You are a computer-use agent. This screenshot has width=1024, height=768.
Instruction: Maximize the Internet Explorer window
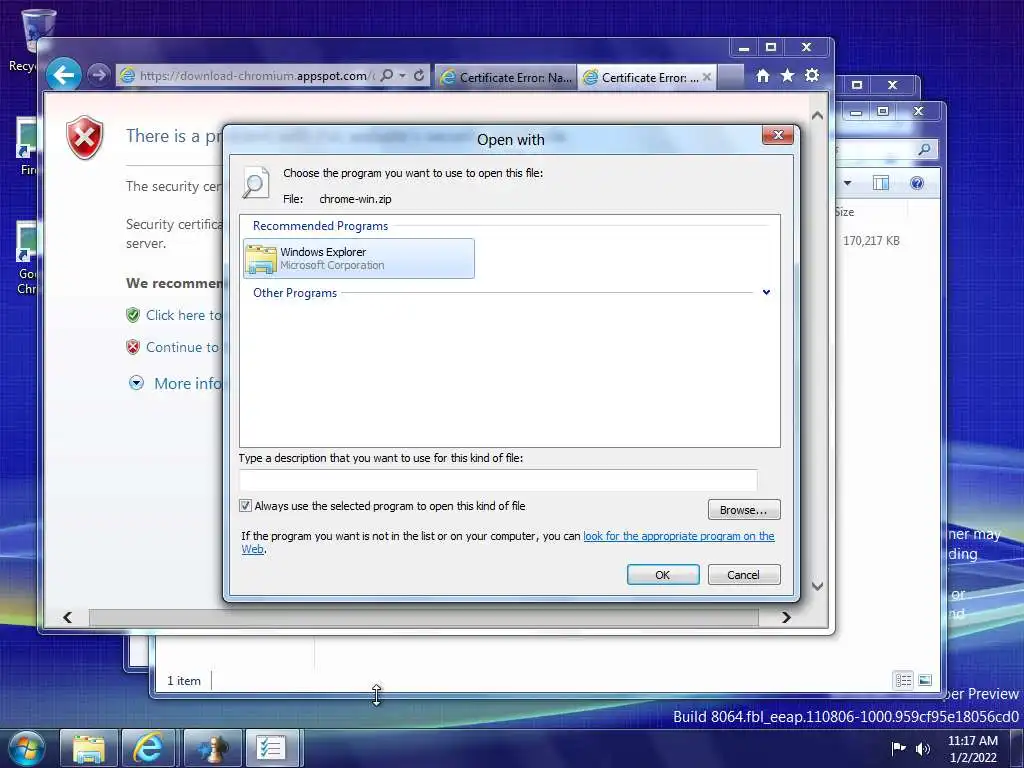click(x=771, y=47)
